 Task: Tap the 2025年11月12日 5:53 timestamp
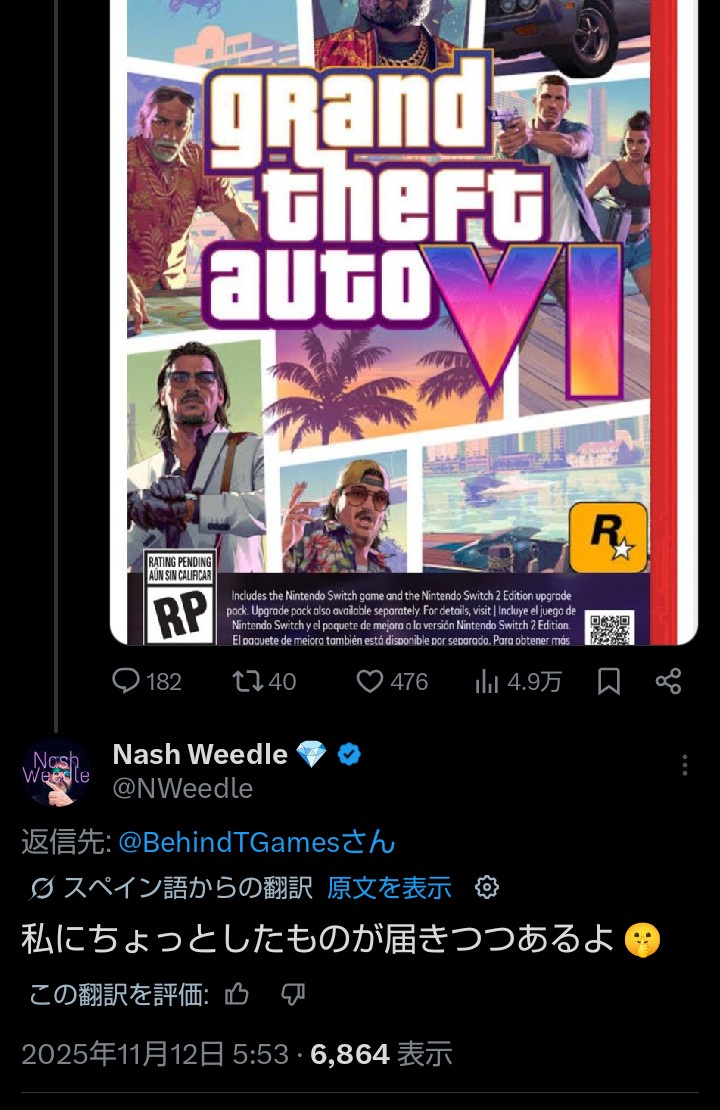point(155,1053)
